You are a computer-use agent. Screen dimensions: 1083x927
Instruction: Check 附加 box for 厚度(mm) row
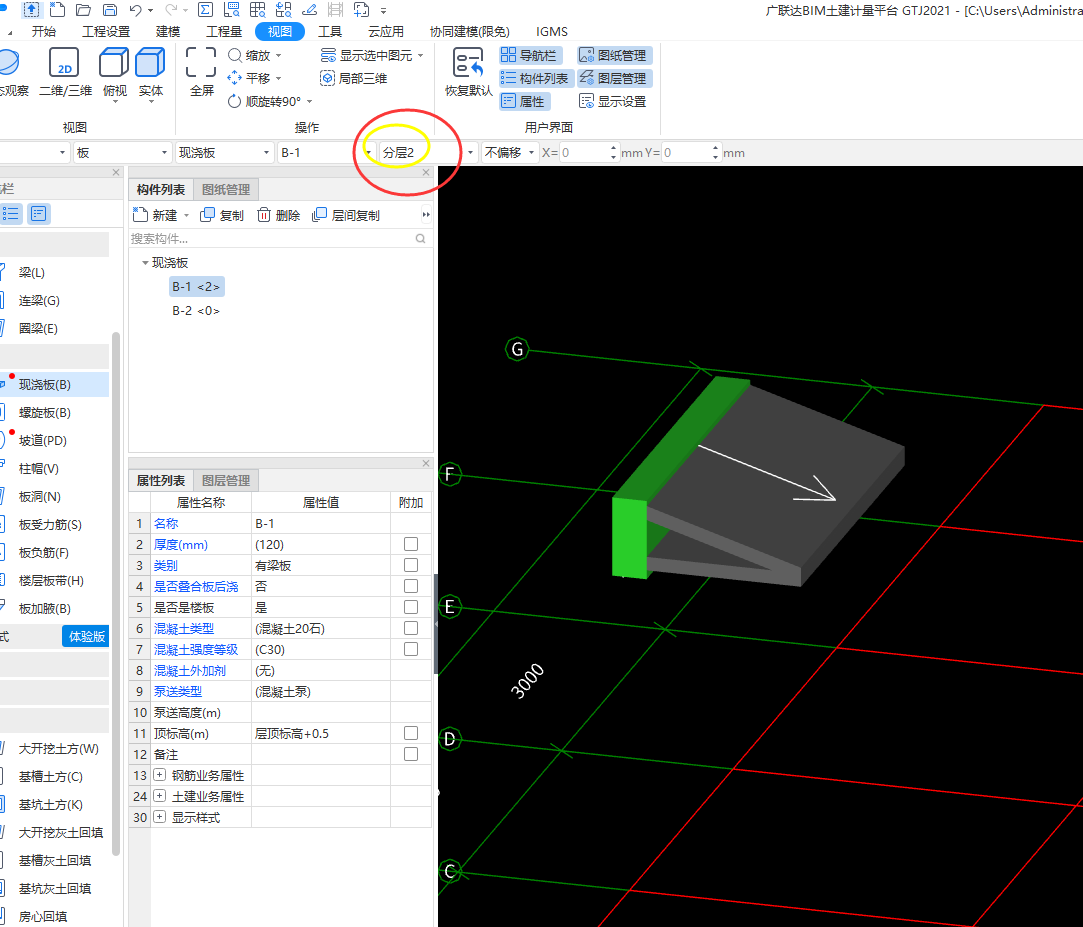tap(411, 544)
